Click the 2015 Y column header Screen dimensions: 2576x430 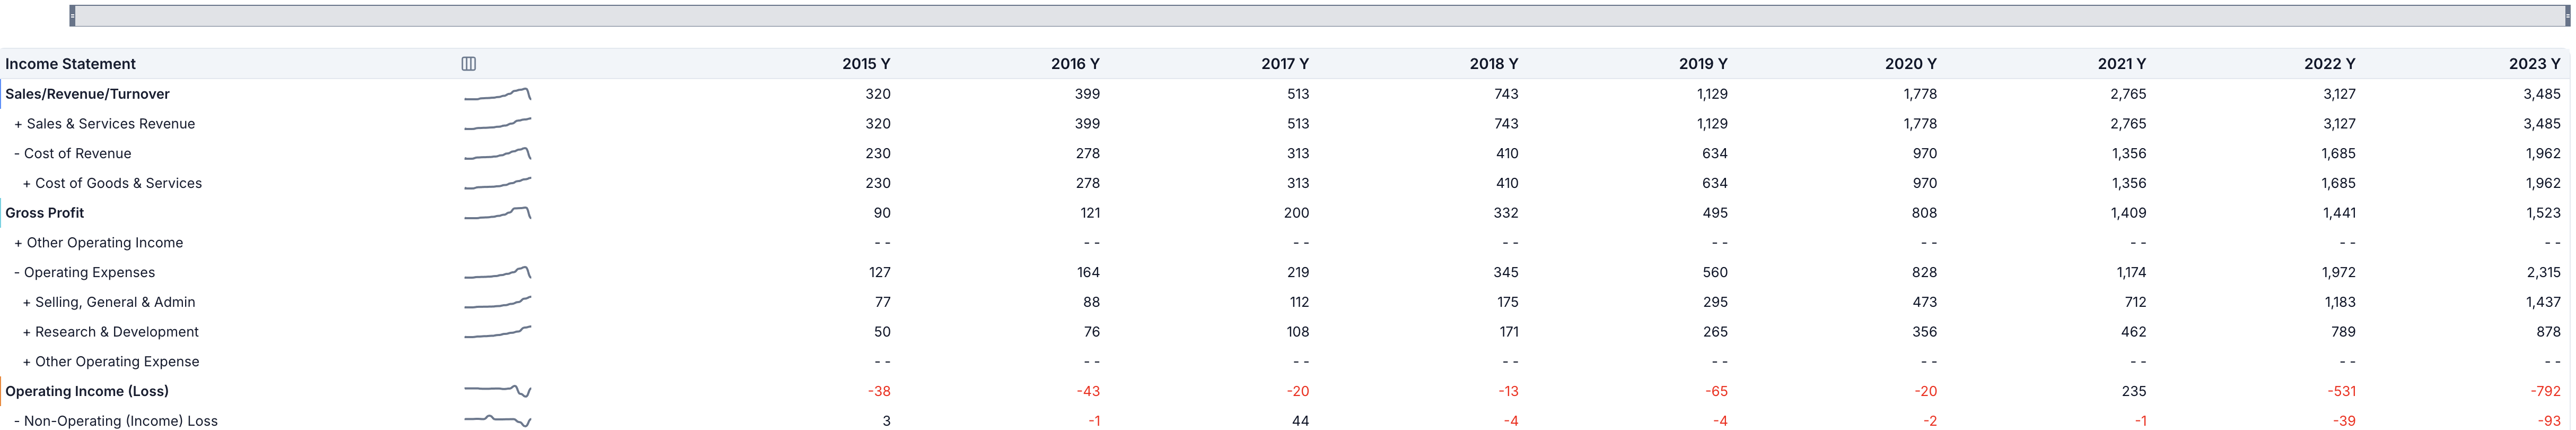(x=865, y=64)
